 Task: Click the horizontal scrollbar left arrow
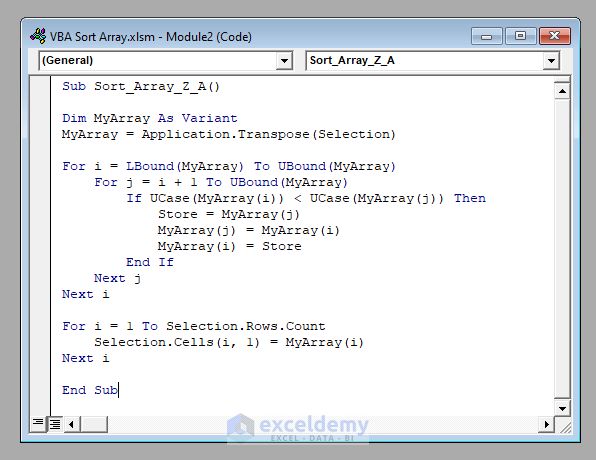[72, 424]
